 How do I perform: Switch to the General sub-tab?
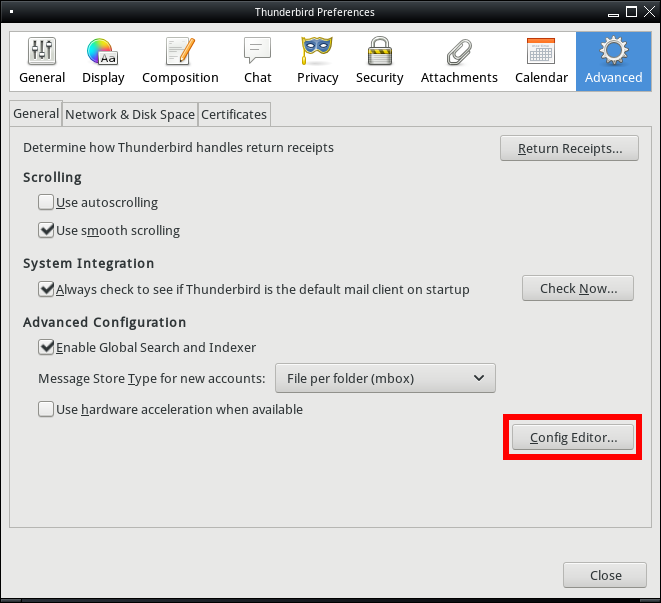click(x=36, y=113)
